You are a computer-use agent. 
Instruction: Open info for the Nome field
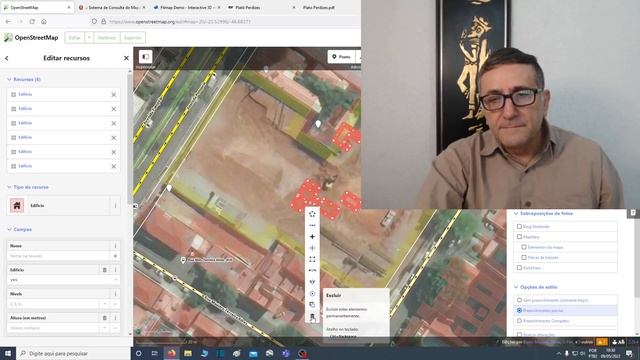[115, 246]
